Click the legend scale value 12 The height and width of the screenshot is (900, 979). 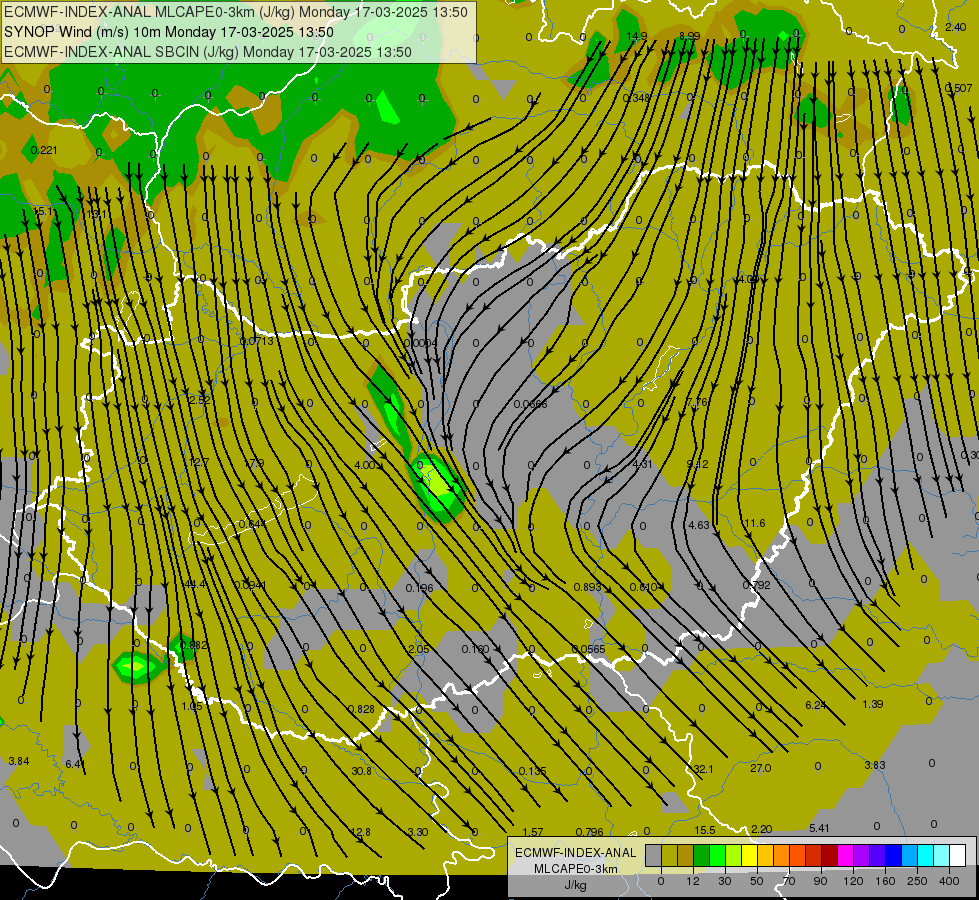coord(692,881)
